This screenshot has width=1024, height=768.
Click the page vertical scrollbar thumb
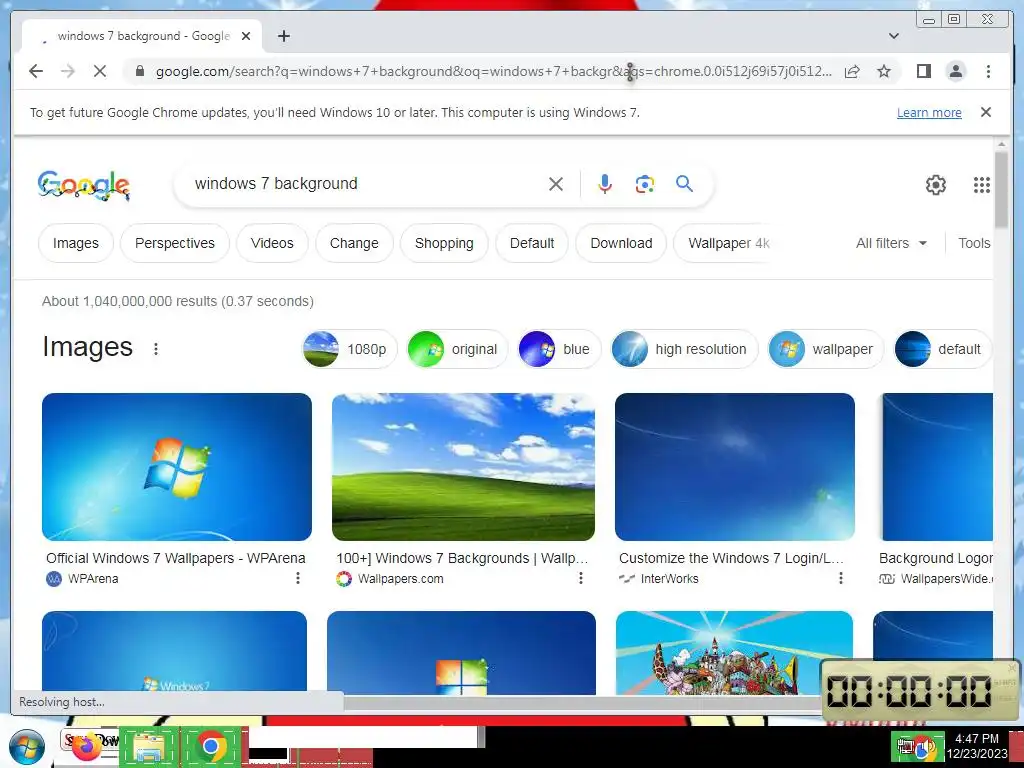tap(1001, 189)
